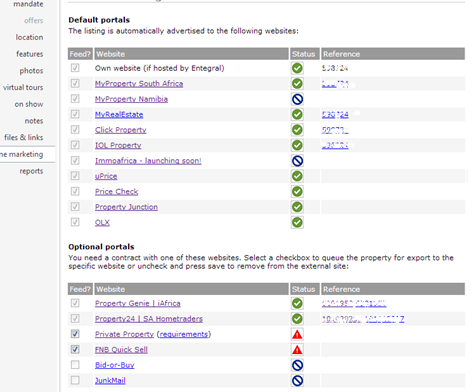Click the OLX feed checkbox
This screenshot has height=392, width=474.
tap(75, 222)
